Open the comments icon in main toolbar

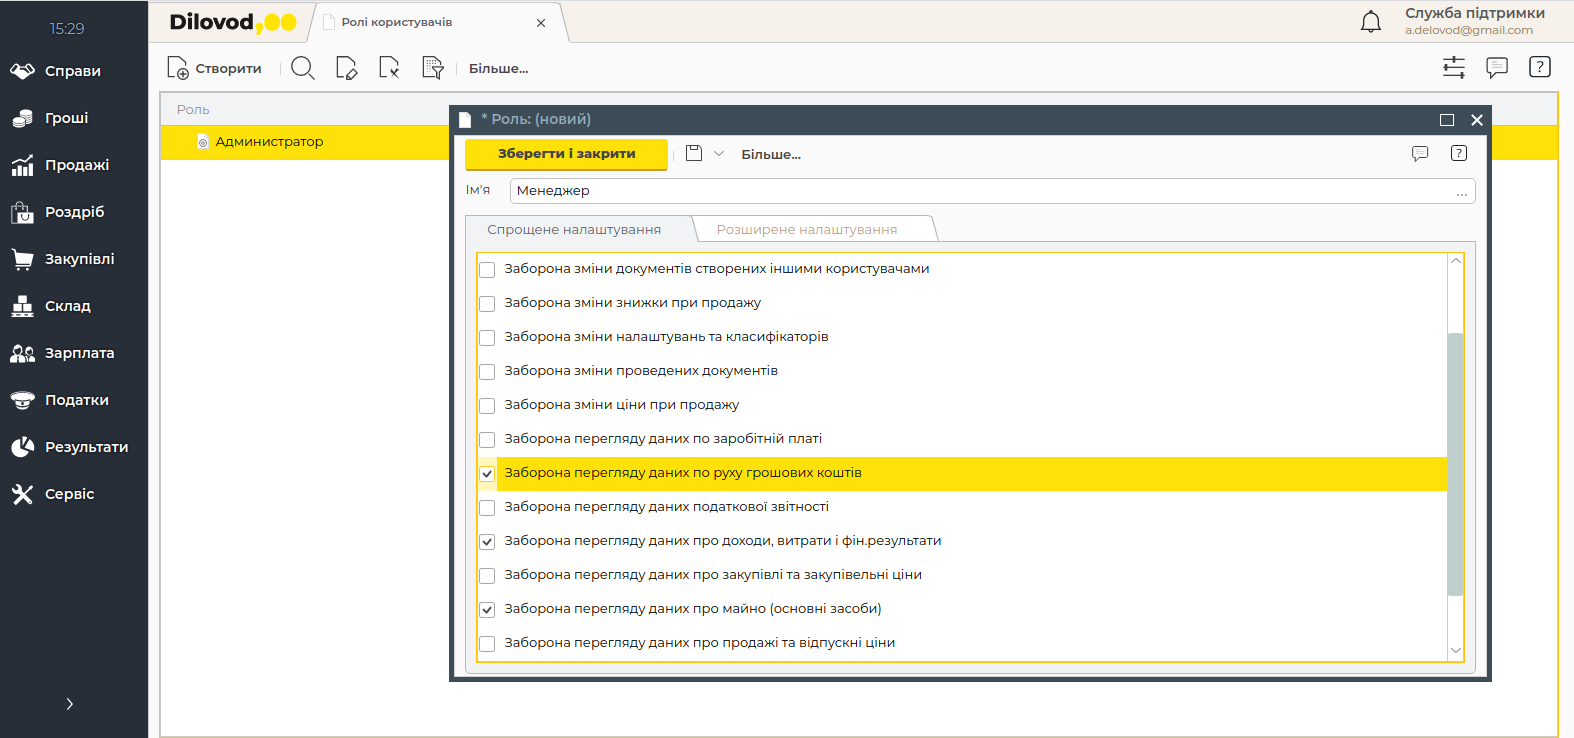pyautogui.click(x=1497, y=67)
